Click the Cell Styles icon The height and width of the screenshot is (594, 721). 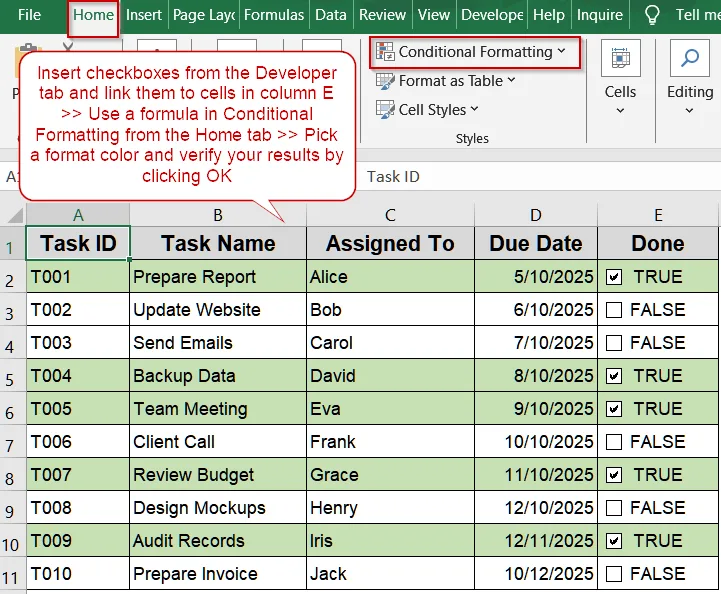[x=385, y=110]
